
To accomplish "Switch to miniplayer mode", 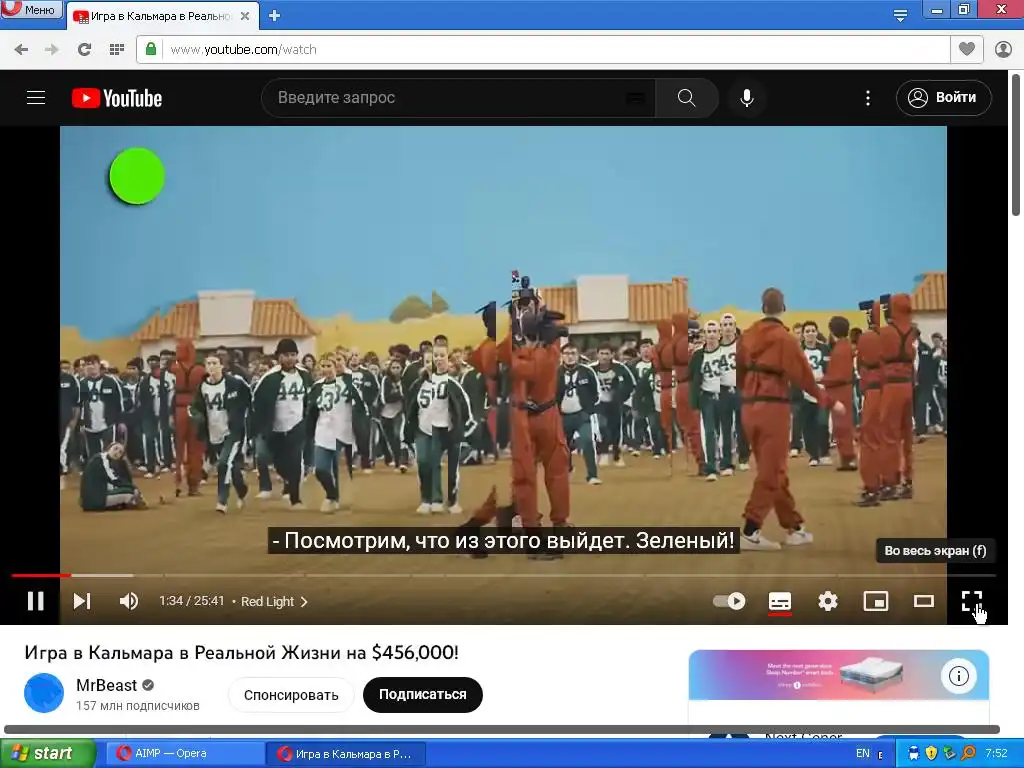I will (876, 601).
